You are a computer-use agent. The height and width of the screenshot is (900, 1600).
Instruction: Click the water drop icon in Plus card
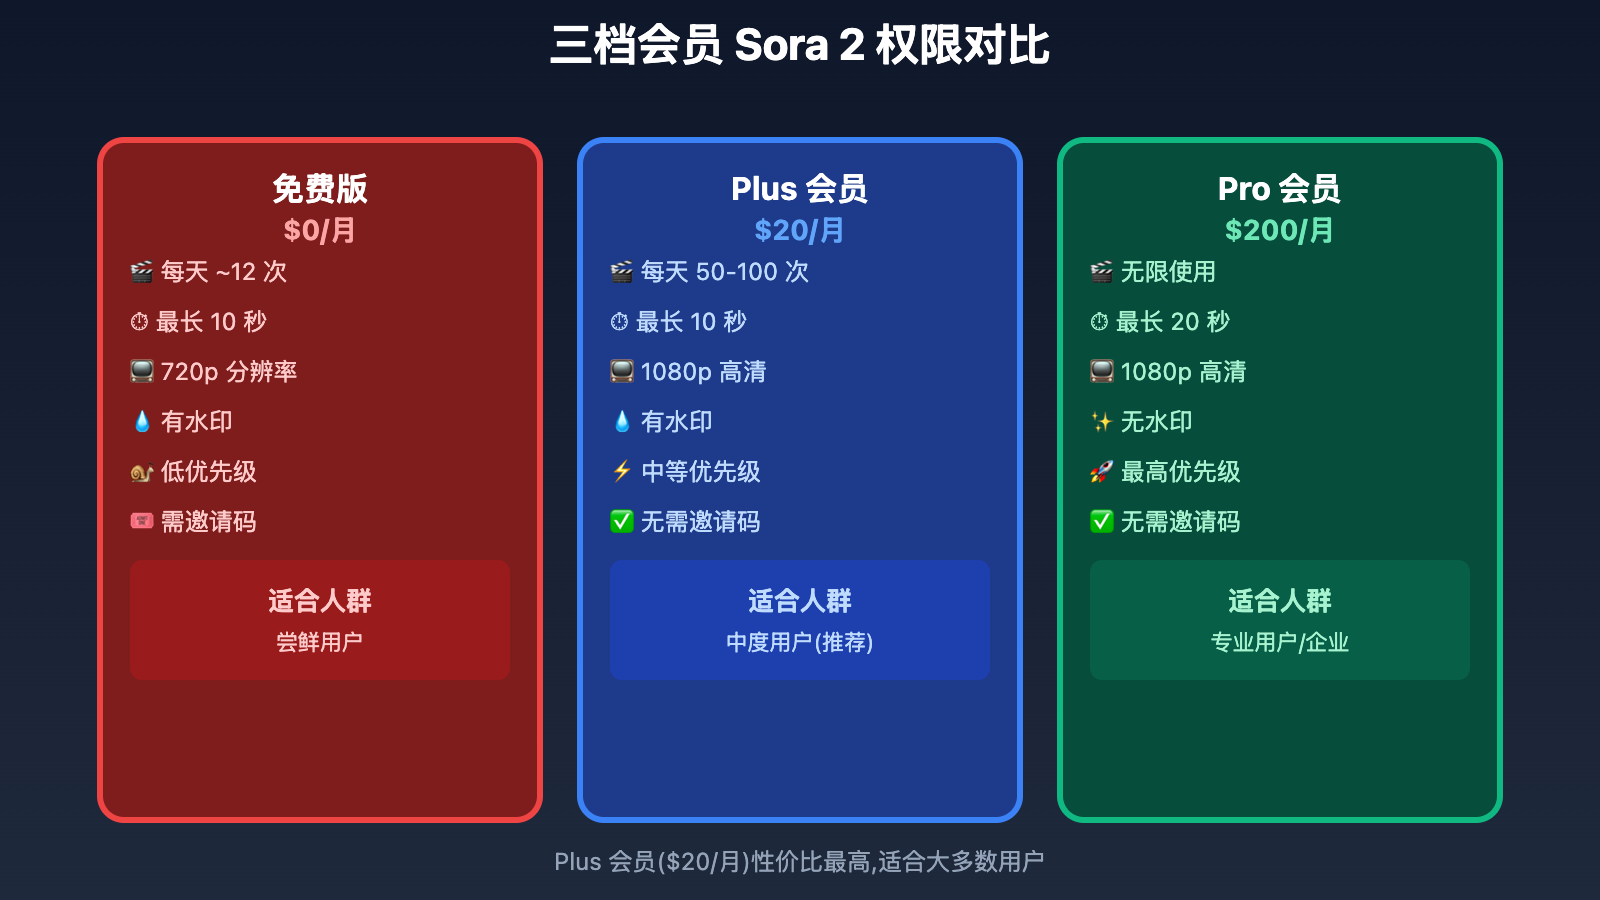[x=622, y=422]
